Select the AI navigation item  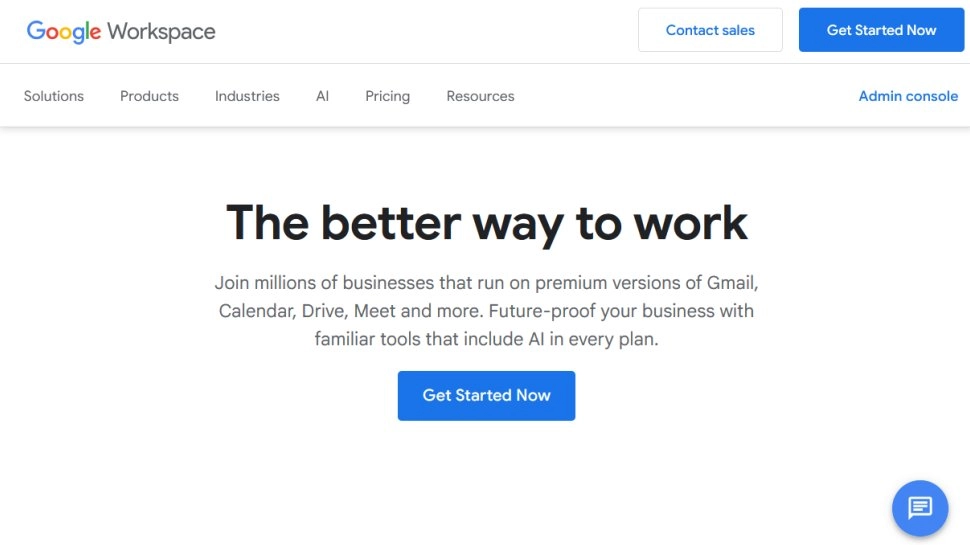[322, 96]
